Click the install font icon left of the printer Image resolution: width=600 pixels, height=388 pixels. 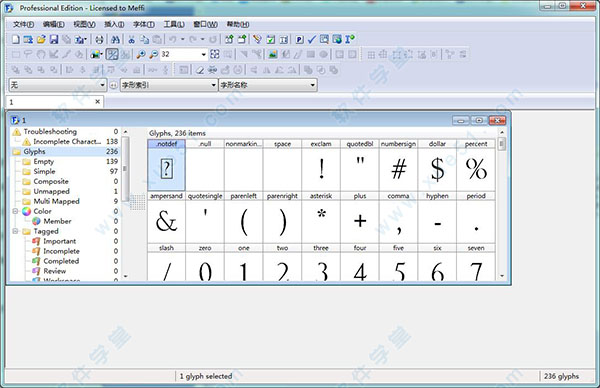pos(80,39)
